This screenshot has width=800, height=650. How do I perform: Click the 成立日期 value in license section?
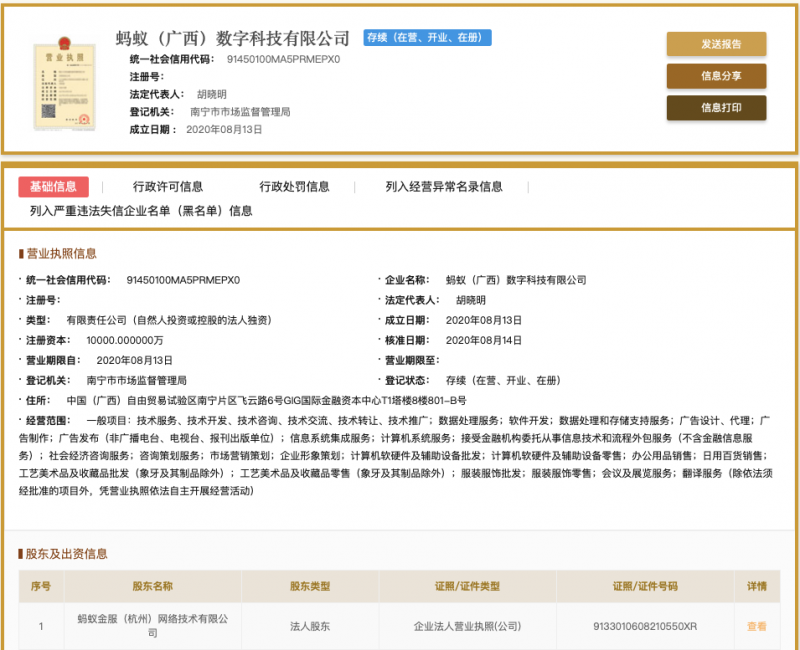tap(484, 320)
